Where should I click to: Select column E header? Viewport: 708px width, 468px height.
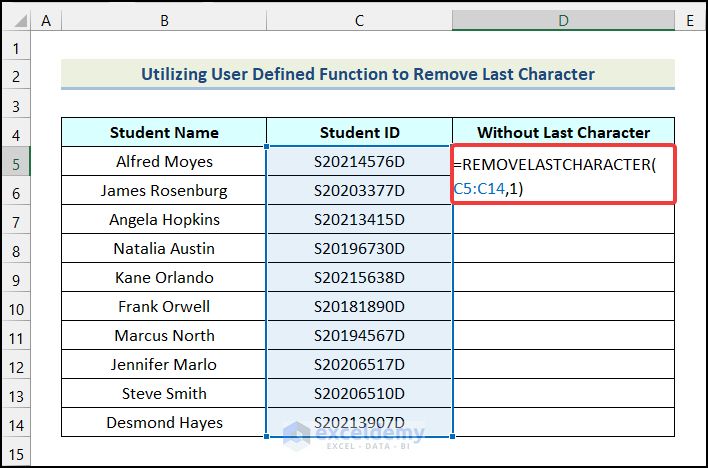point(689,20)
